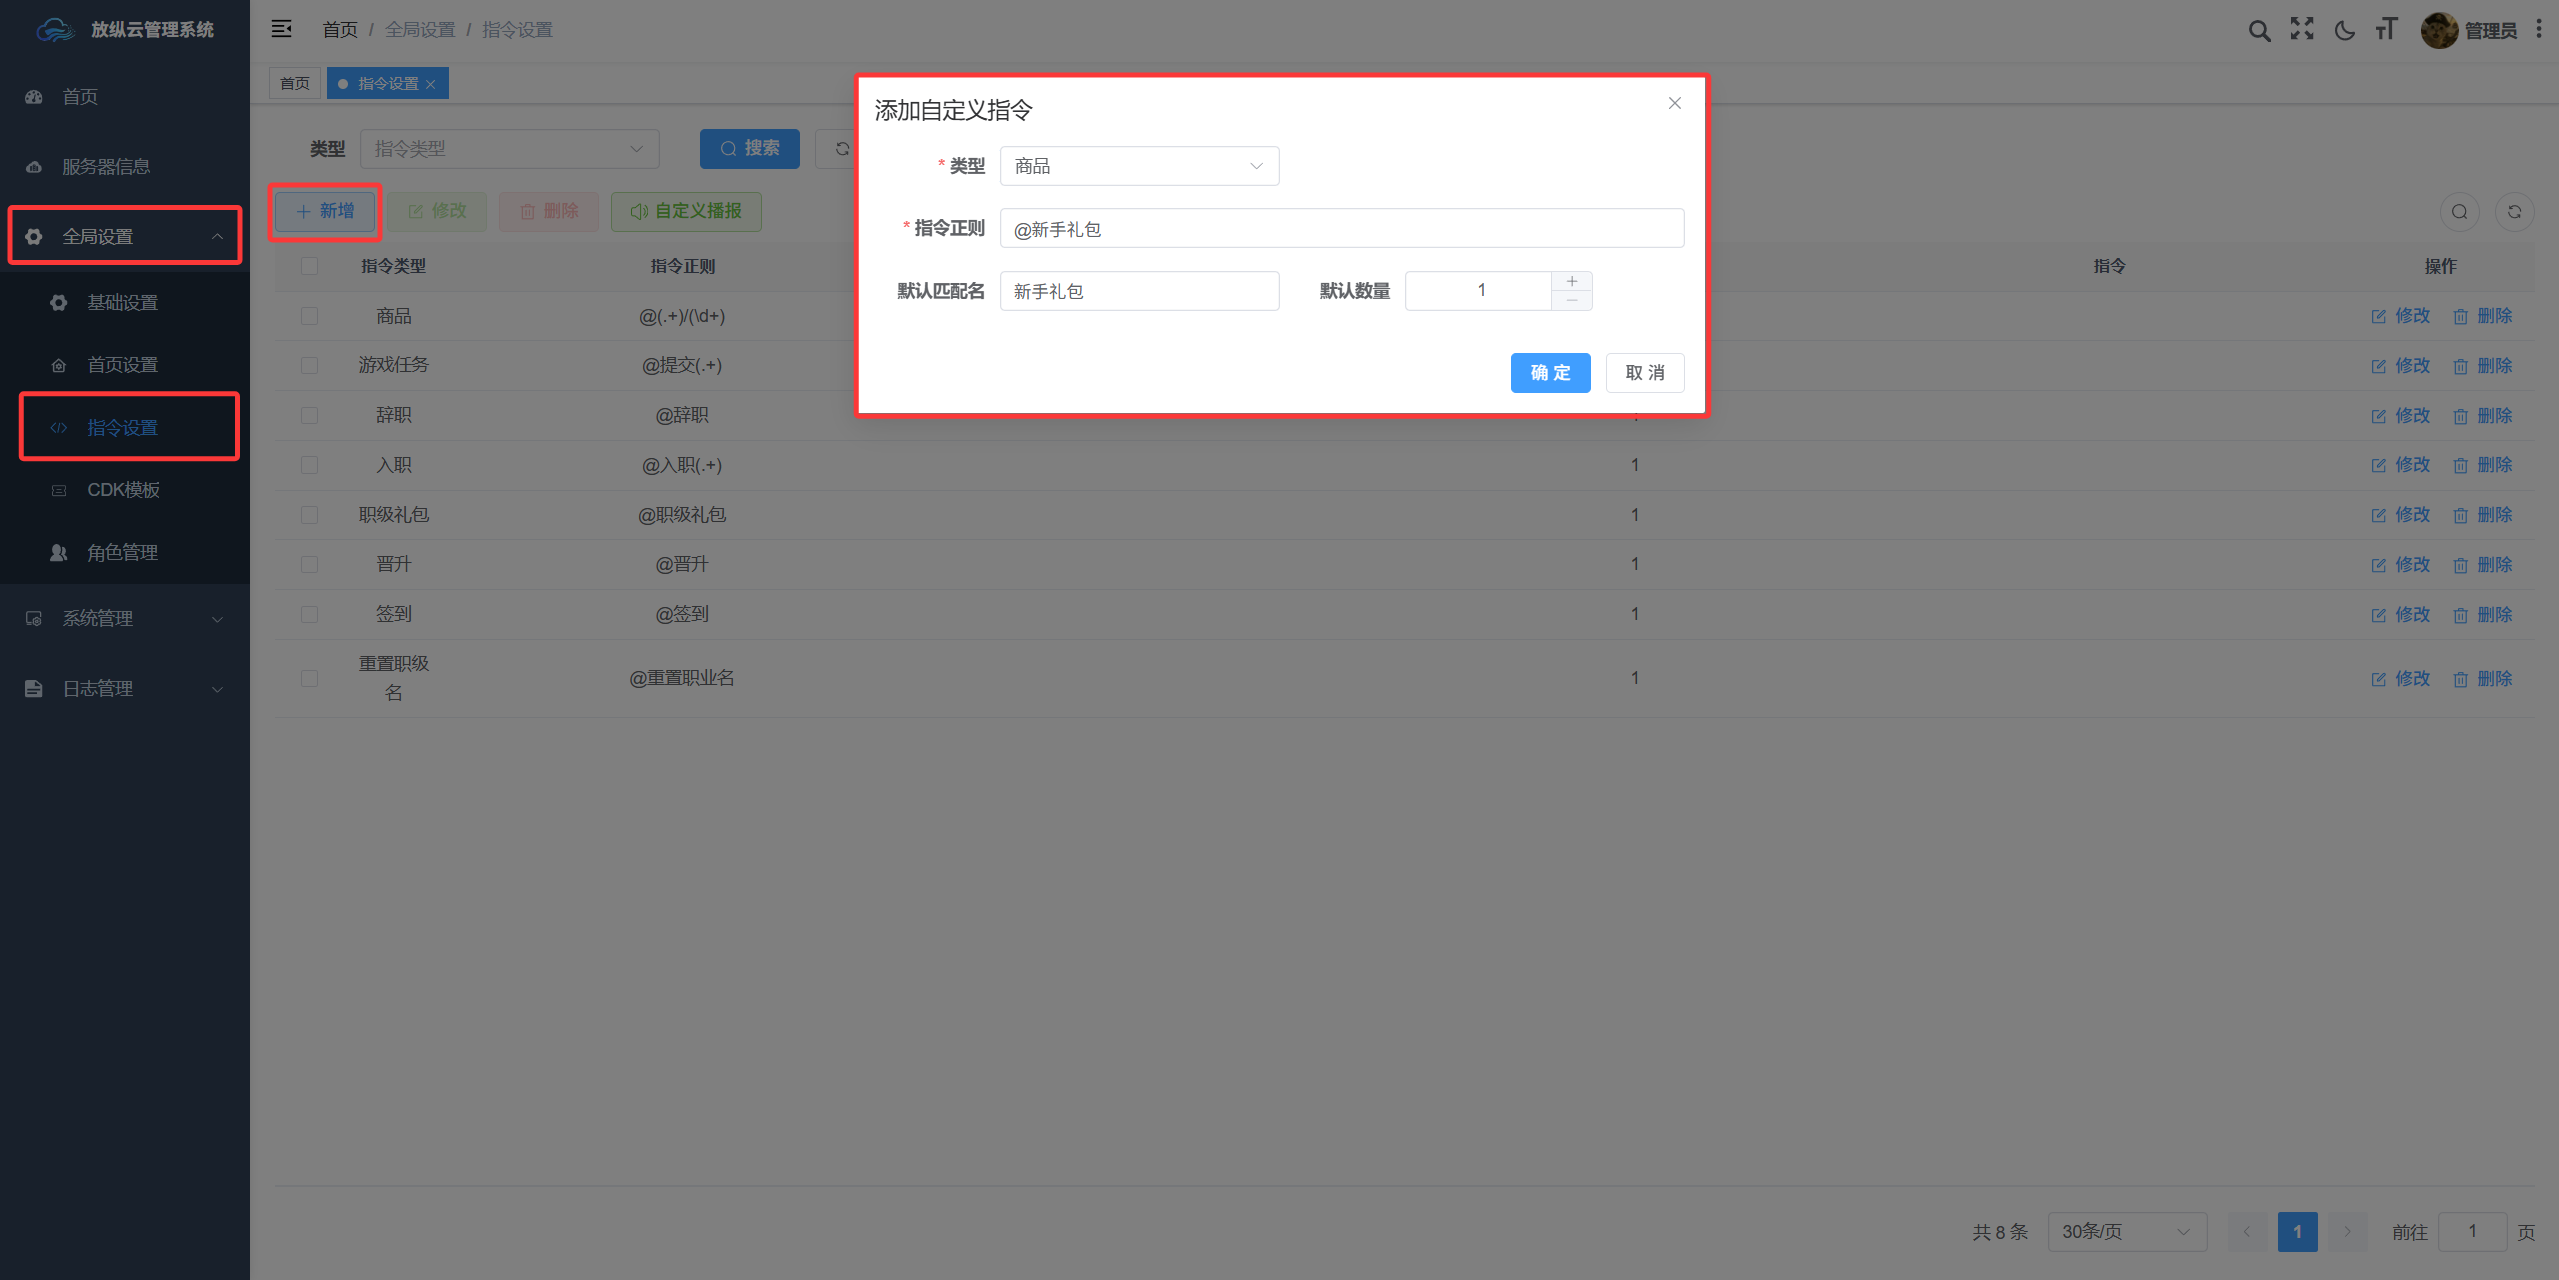2559x1280 pixels.
Task: Decrease the default quantity with minus
Action: pos(1572,301)
